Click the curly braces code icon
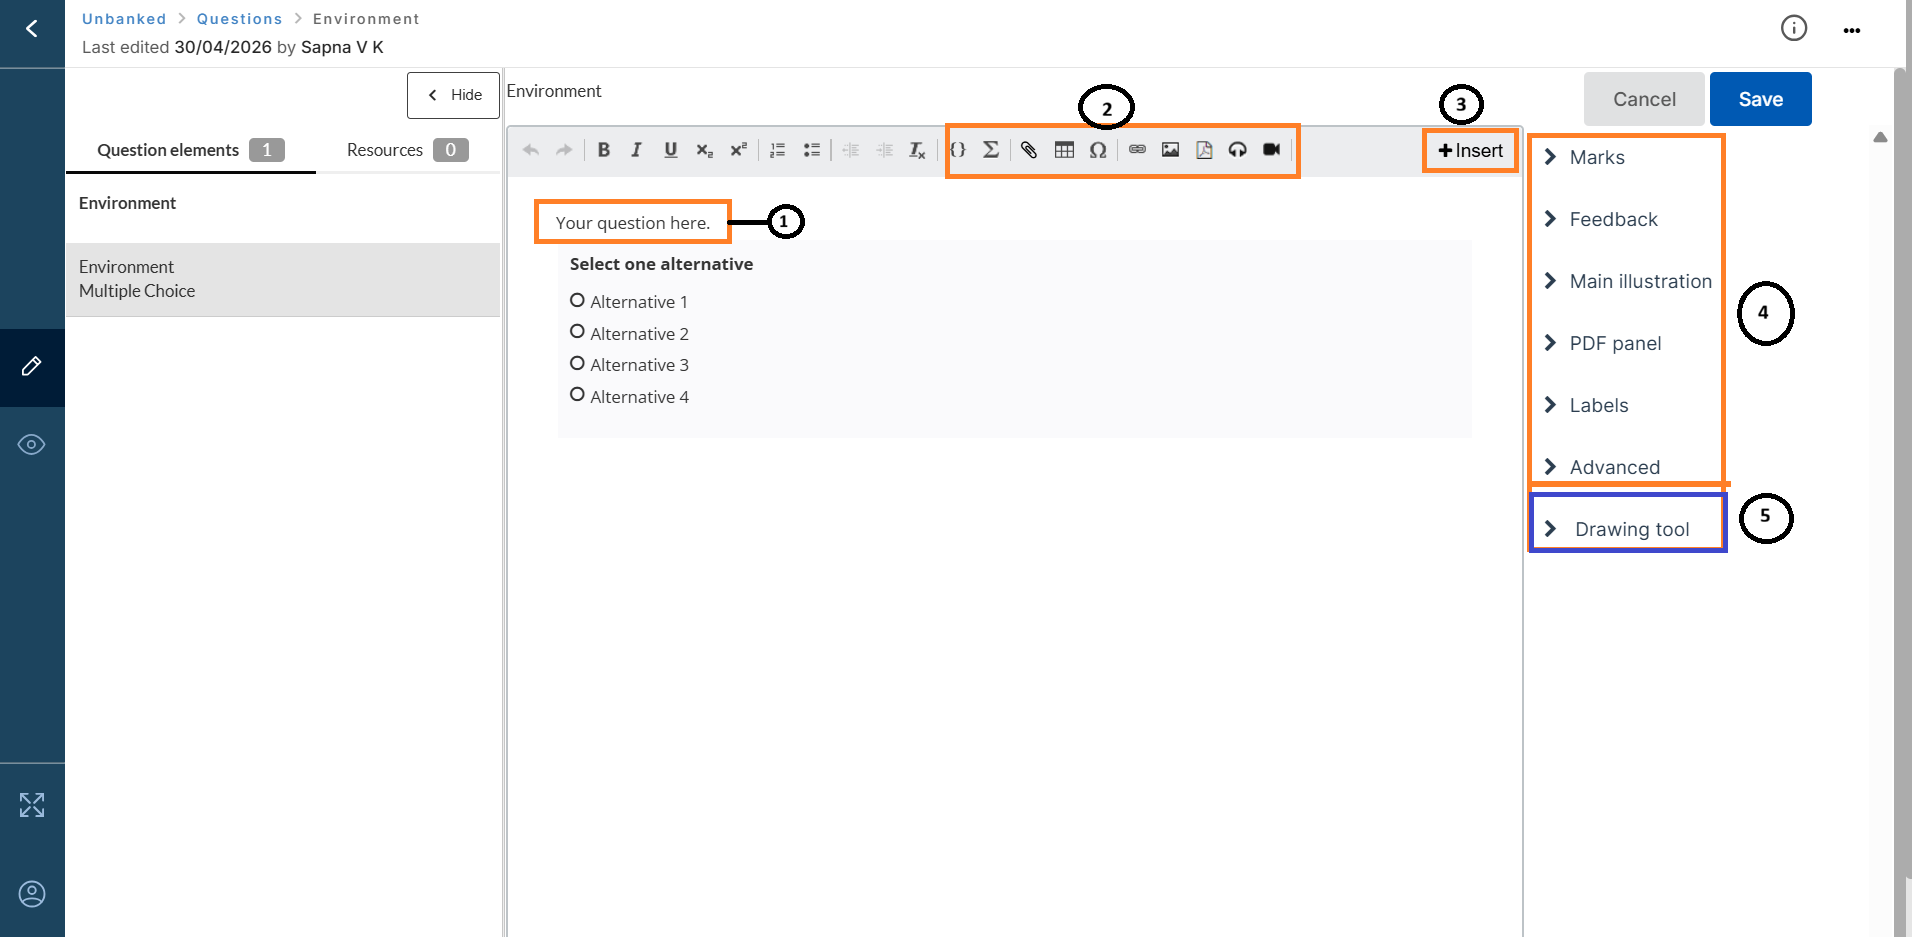 point(958,150)
